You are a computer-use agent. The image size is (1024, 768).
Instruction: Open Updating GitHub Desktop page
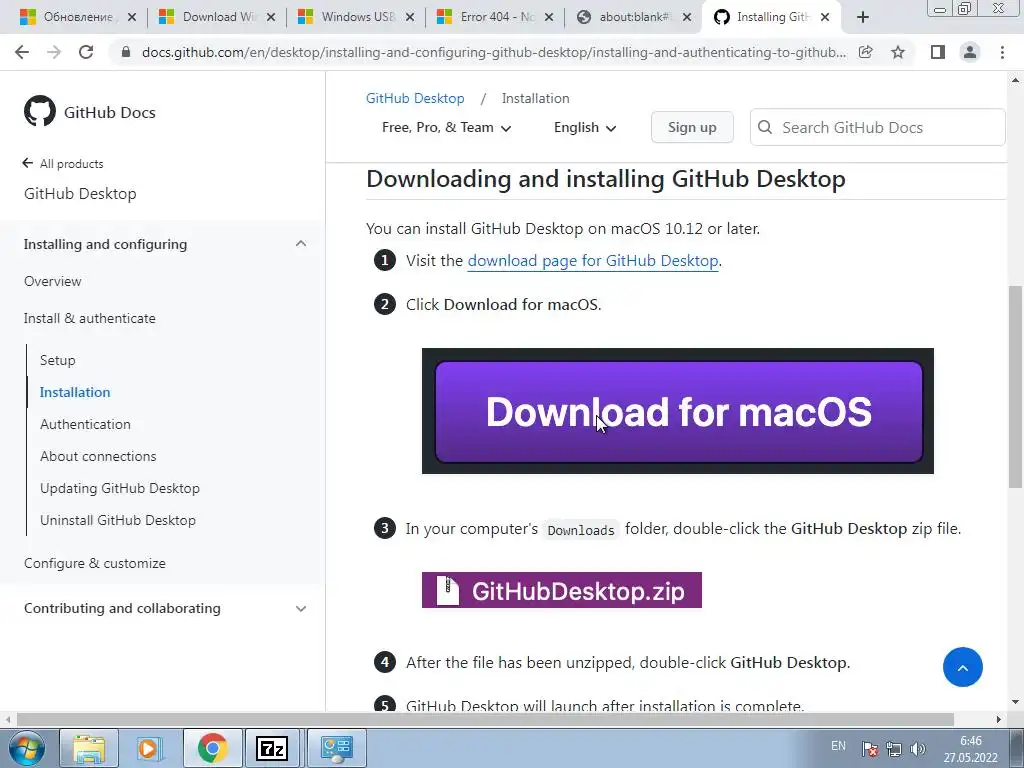point(120,488)
